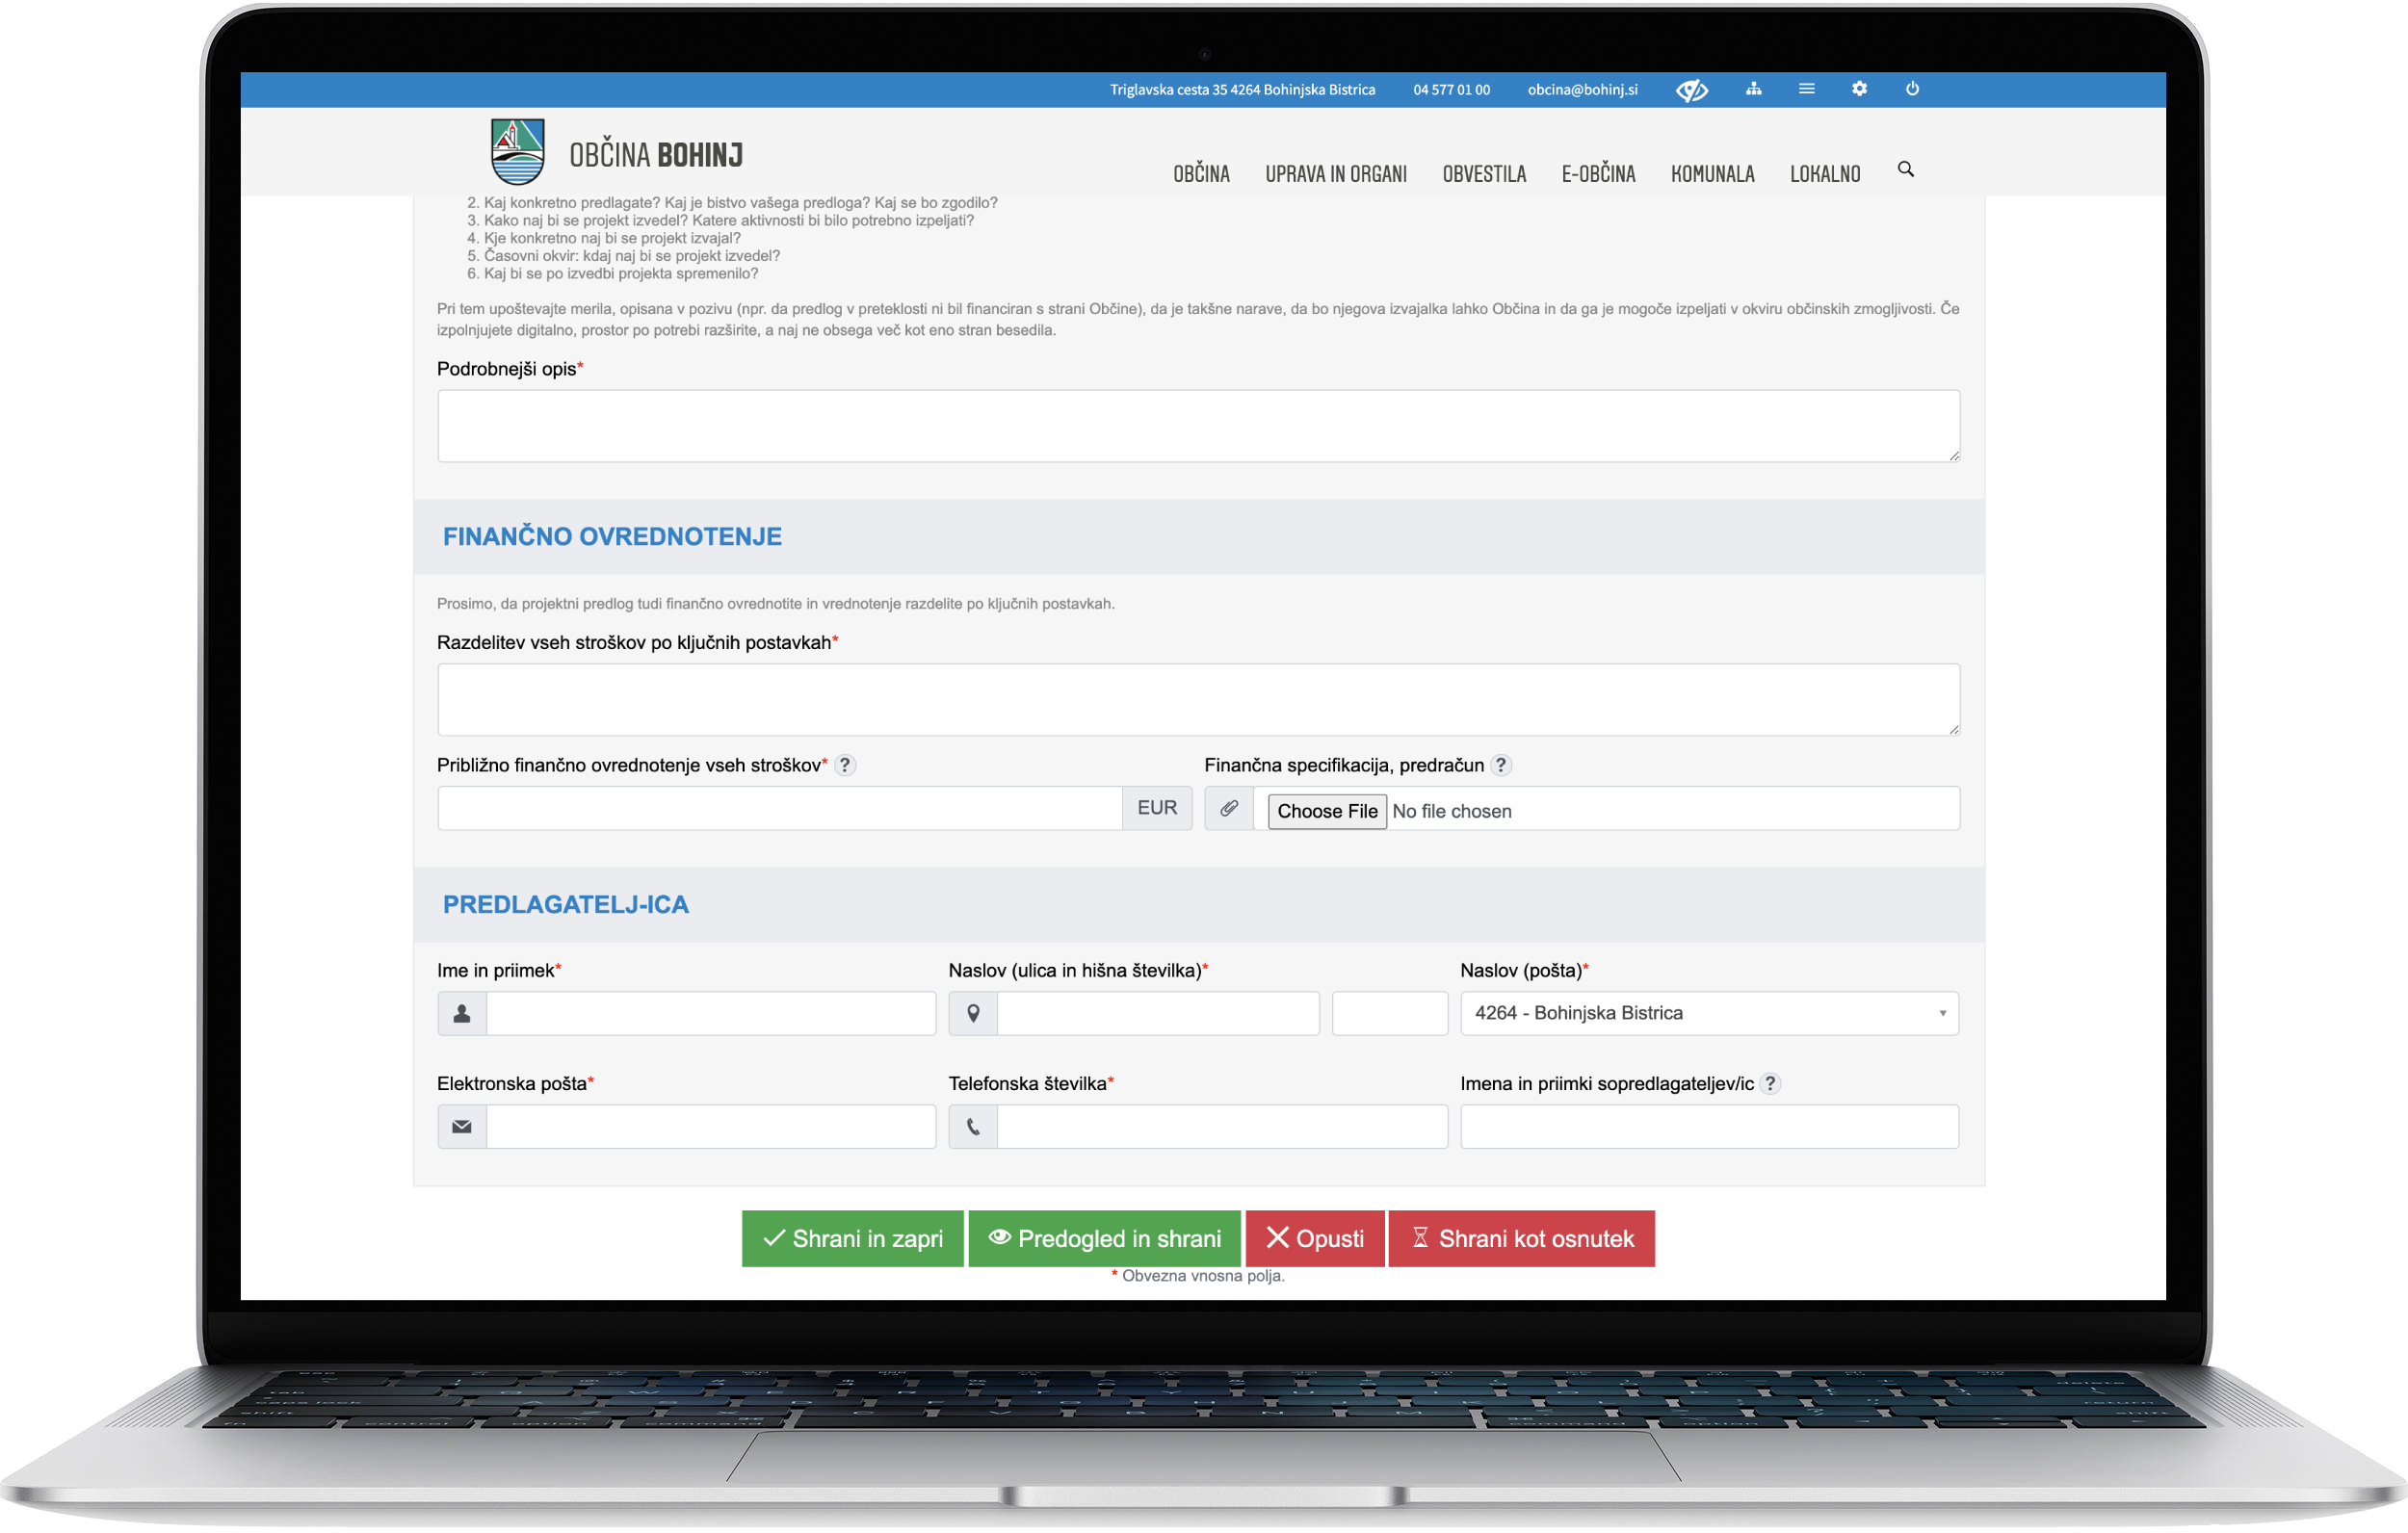Open the UPRAVA IN ORGANI menu

click(x=1335, y=174)
